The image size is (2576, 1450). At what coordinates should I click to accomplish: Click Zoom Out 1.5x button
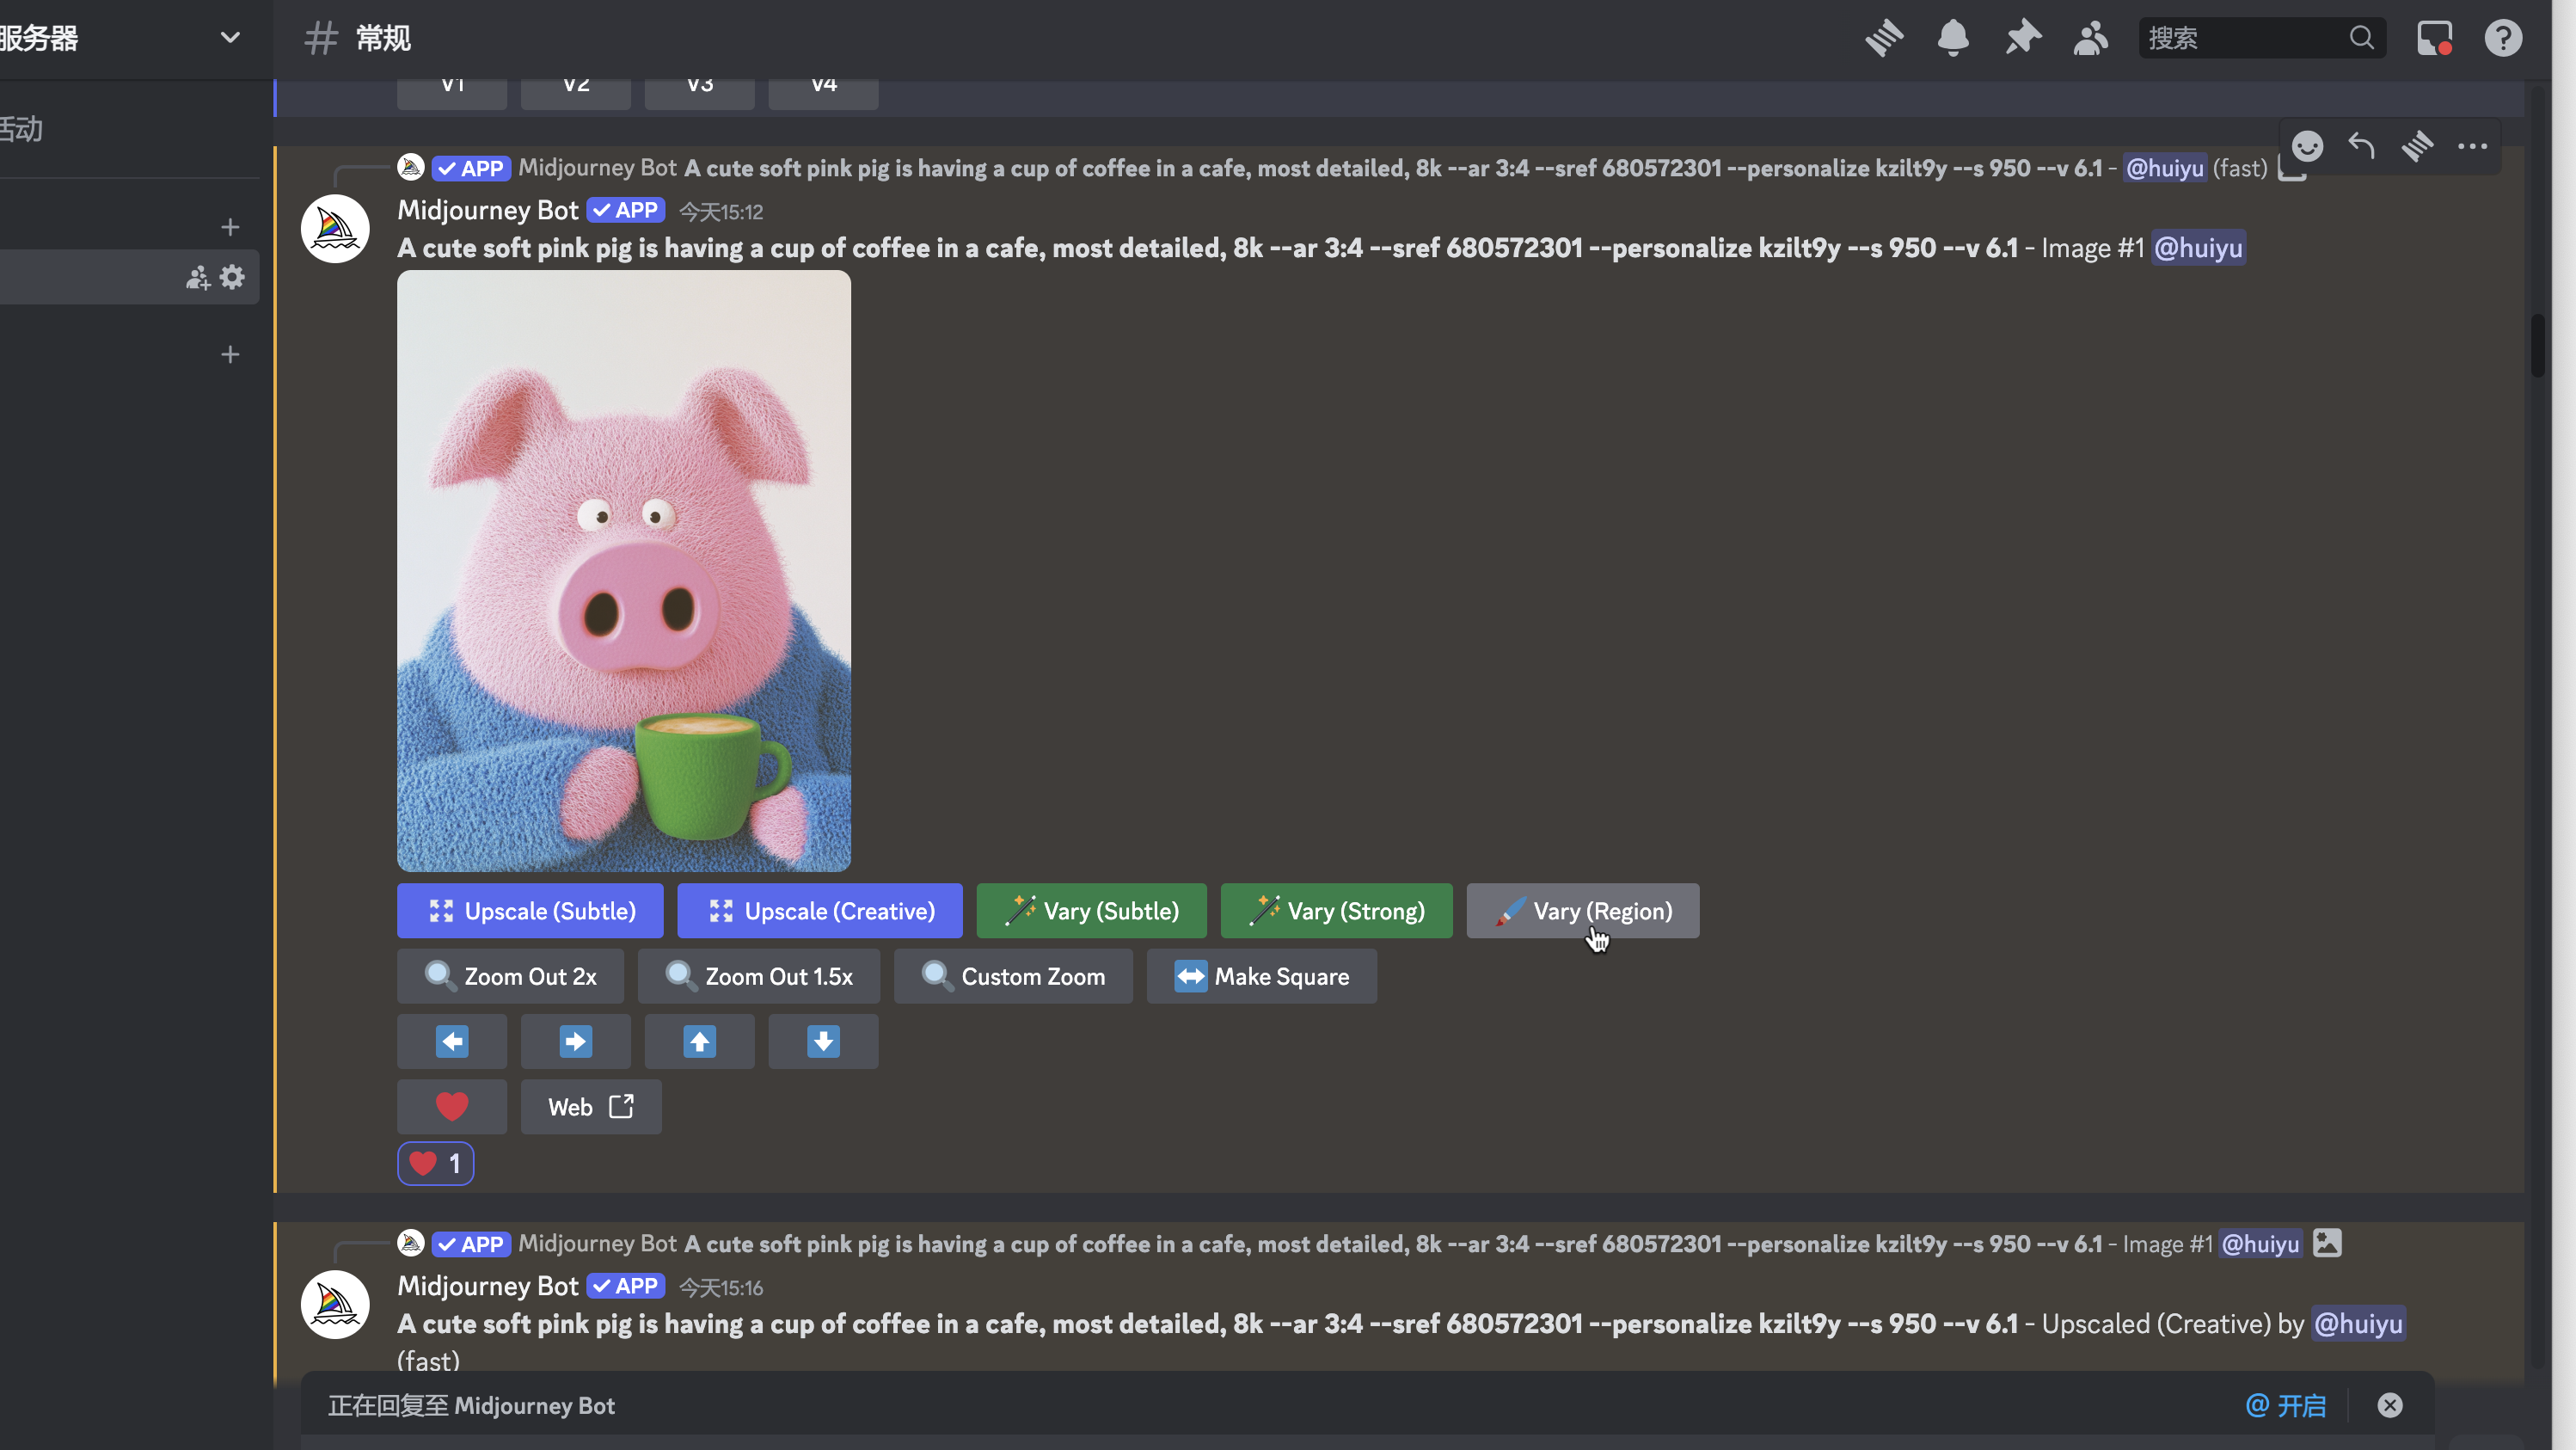click(x=759, y=976)
